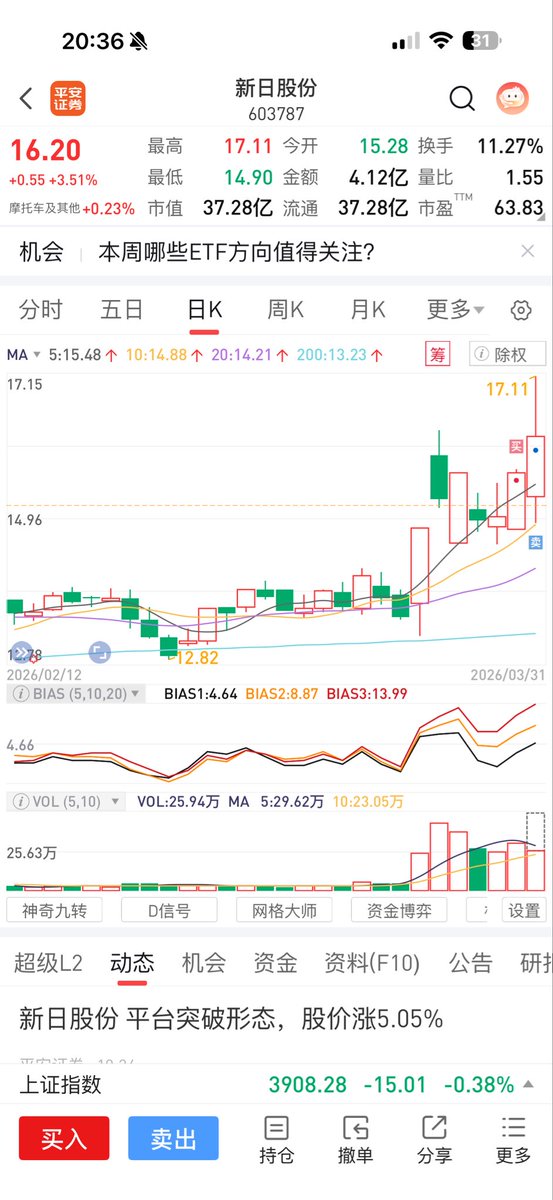This screenshot has height=1200, width=553.
Task: Tap the info icon beside 除权
Action: tap(482, 354)
